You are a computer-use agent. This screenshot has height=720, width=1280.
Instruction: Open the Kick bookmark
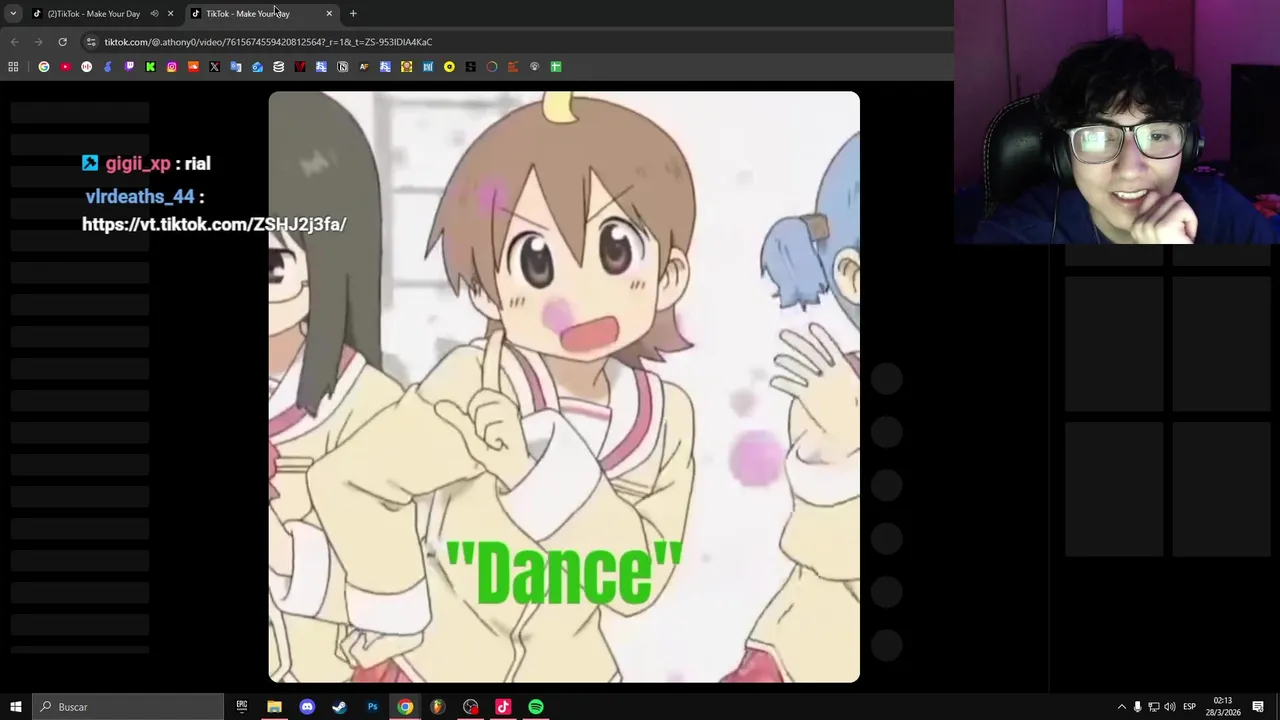pos(150,67)
